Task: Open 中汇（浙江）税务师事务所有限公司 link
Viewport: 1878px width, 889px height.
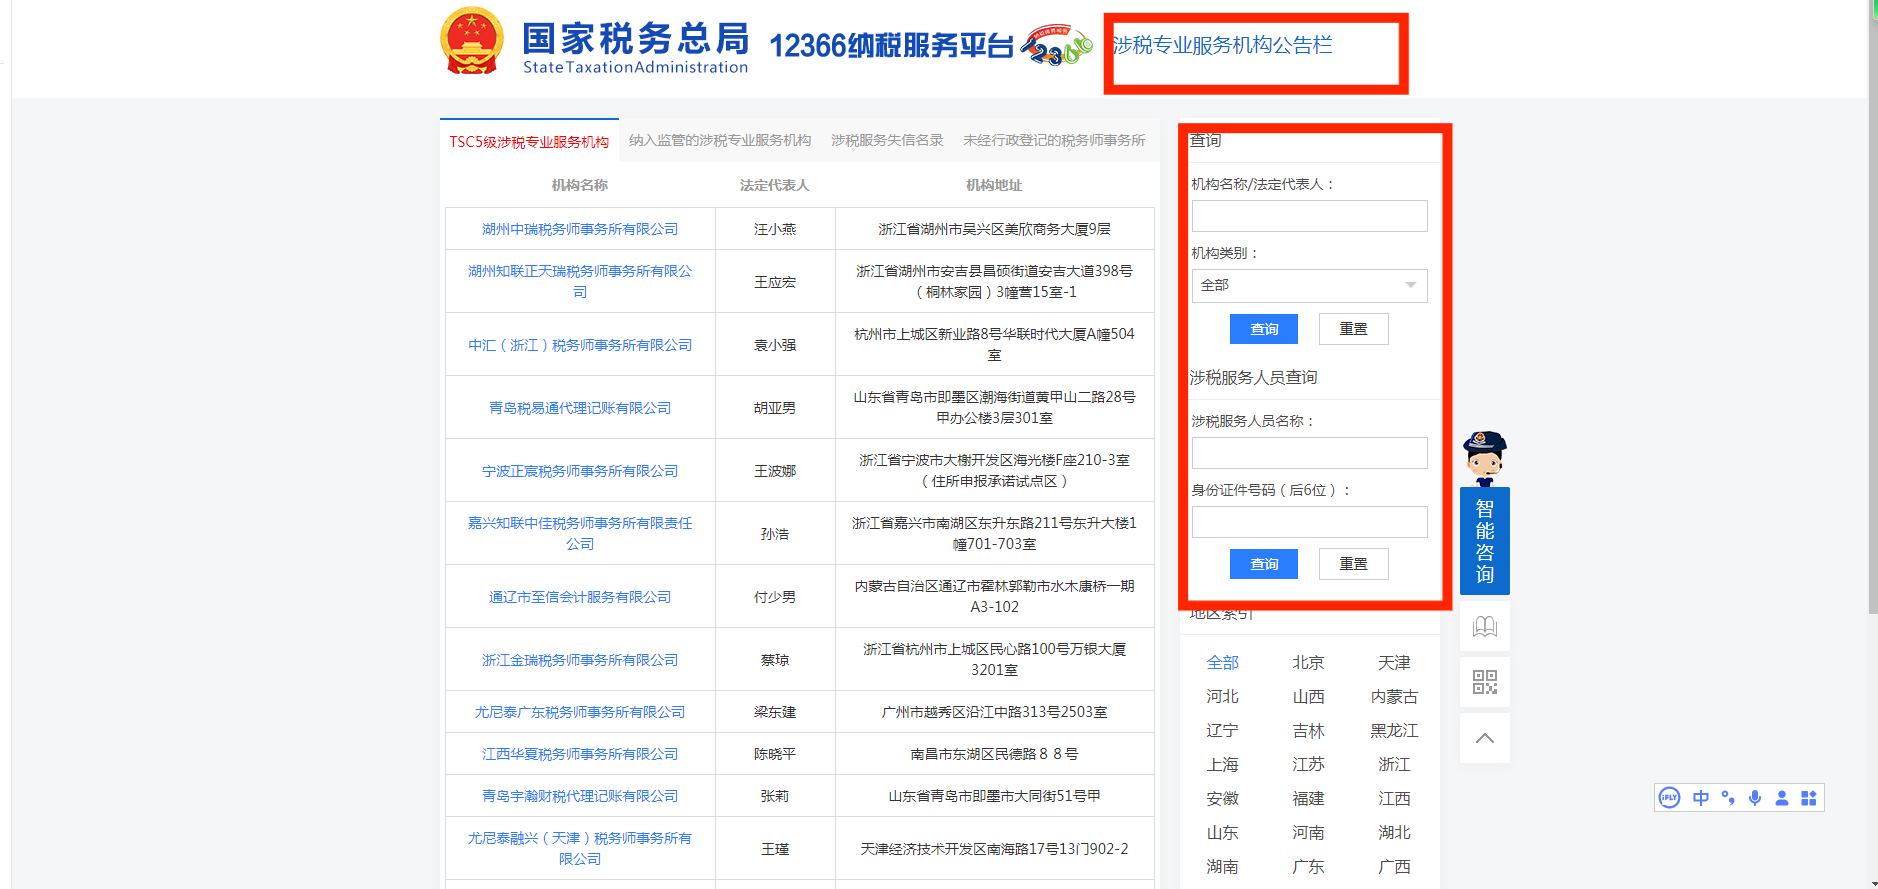Action: 580,345
